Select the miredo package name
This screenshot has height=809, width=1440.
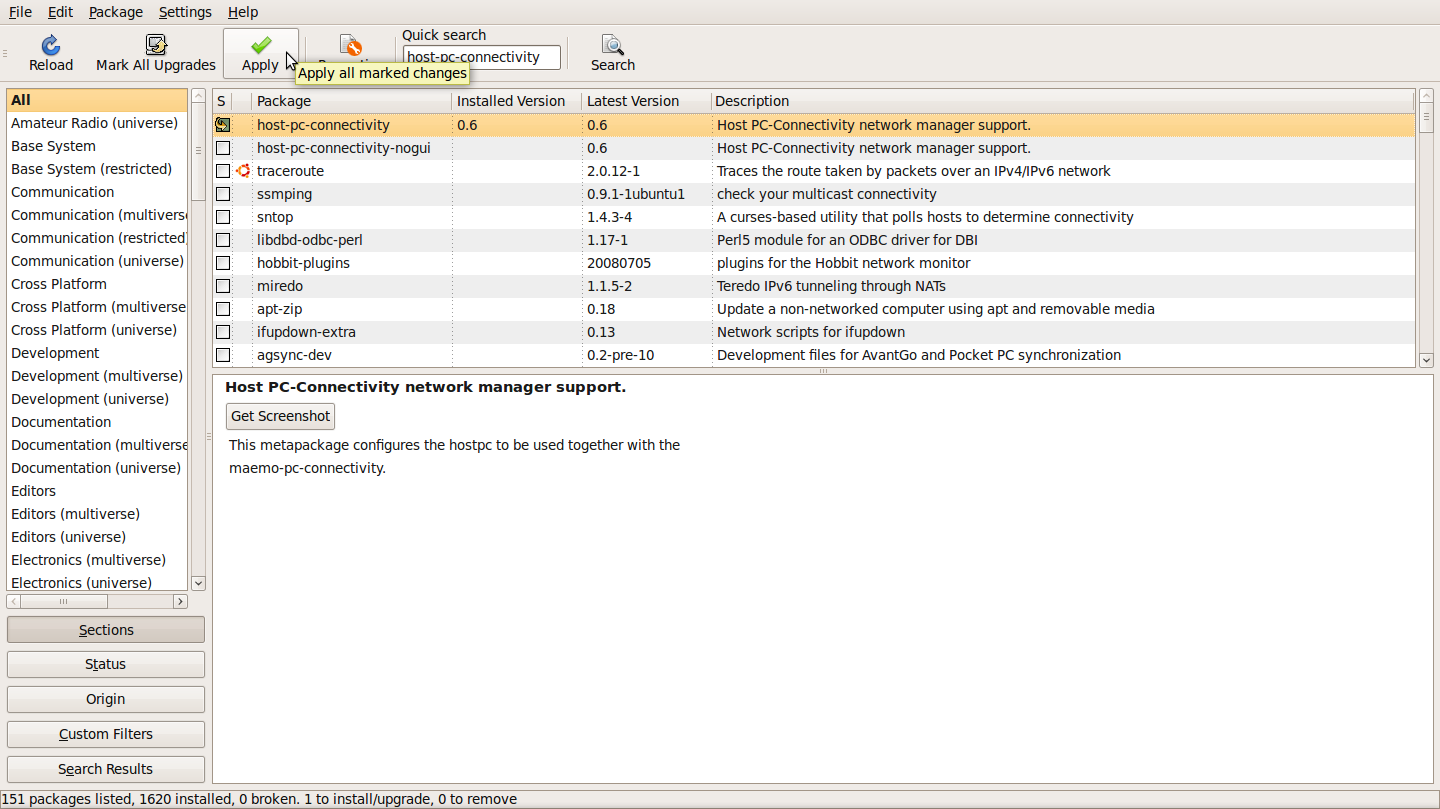click(280, 286)
